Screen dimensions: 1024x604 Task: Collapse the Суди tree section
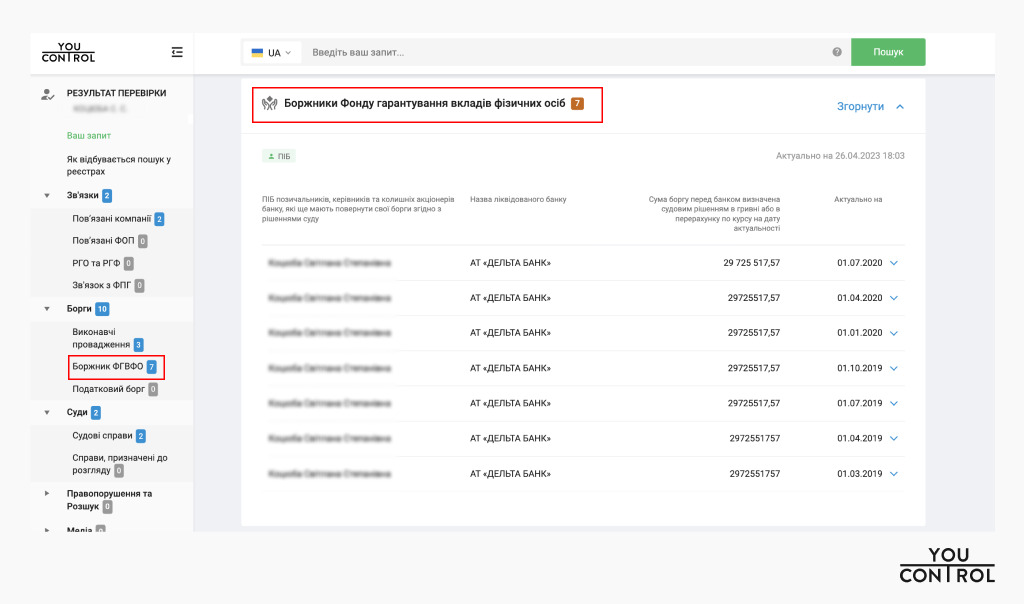[x=47, y=413]
